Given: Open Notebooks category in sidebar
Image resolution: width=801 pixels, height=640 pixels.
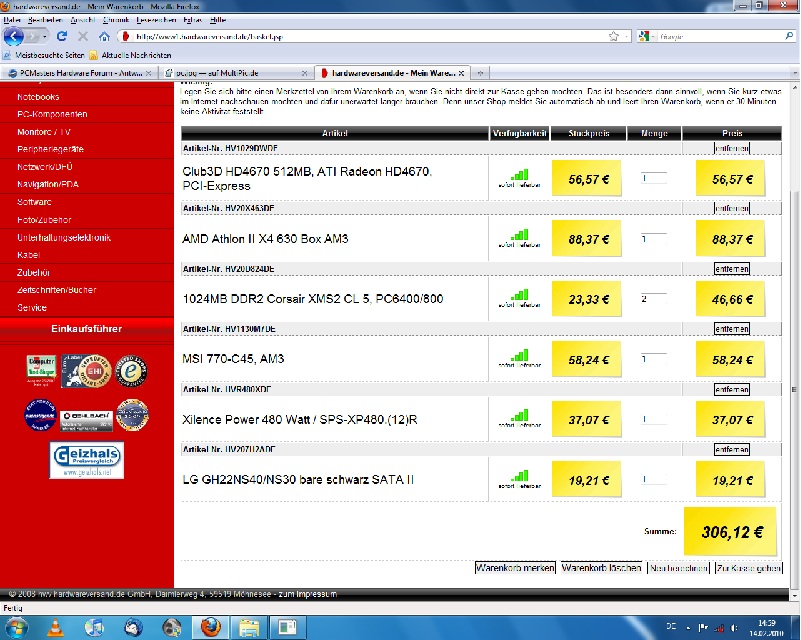Looking at the screenshot, I should point(38,97).
